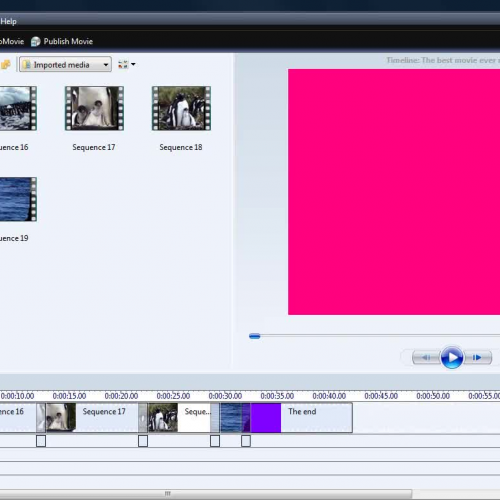Select the blue ocean clip on timeline
Viewport: 500px width, 500px height.
tap(231, 418)
